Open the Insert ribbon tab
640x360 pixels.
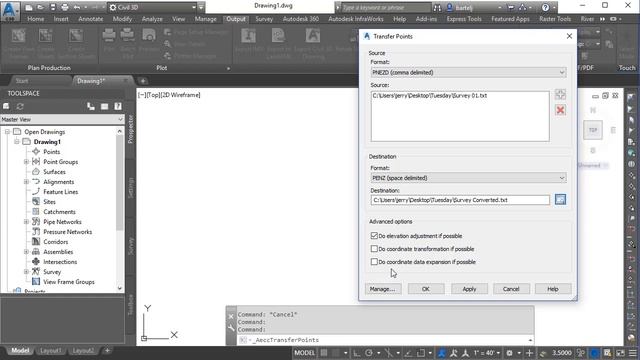[x=61, y=19]
